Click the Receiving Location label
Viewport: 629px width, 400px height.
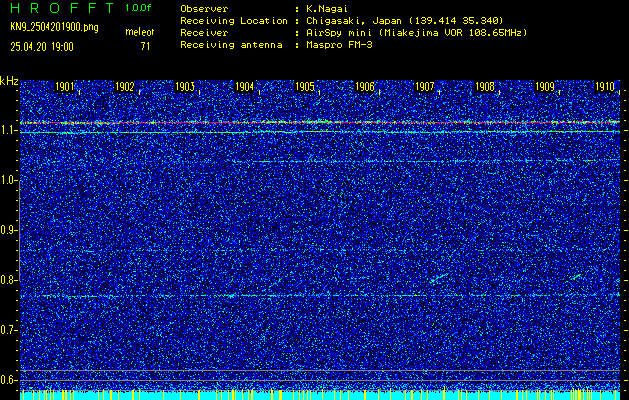[234, 20]
